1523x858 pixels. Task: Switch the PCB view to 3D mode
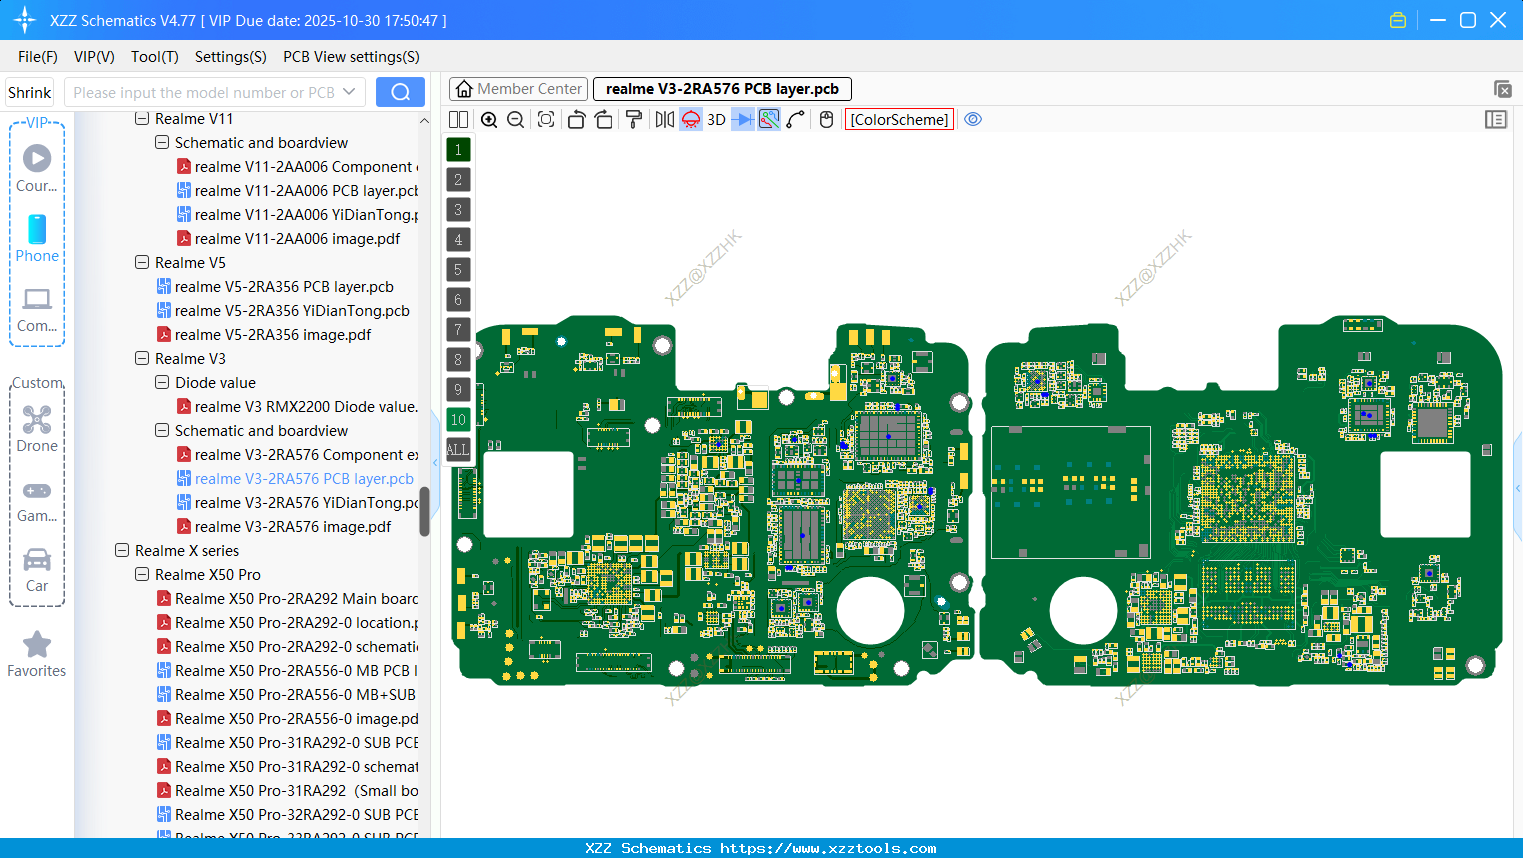coord(714,119)
